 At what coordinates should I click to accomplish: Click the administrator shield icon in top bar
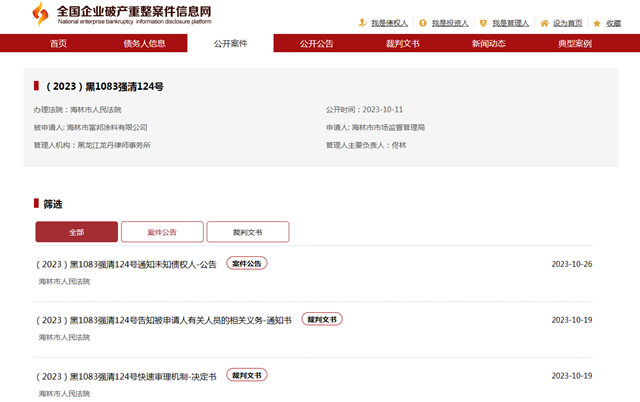pyautogui.click(x=483, y=23)
